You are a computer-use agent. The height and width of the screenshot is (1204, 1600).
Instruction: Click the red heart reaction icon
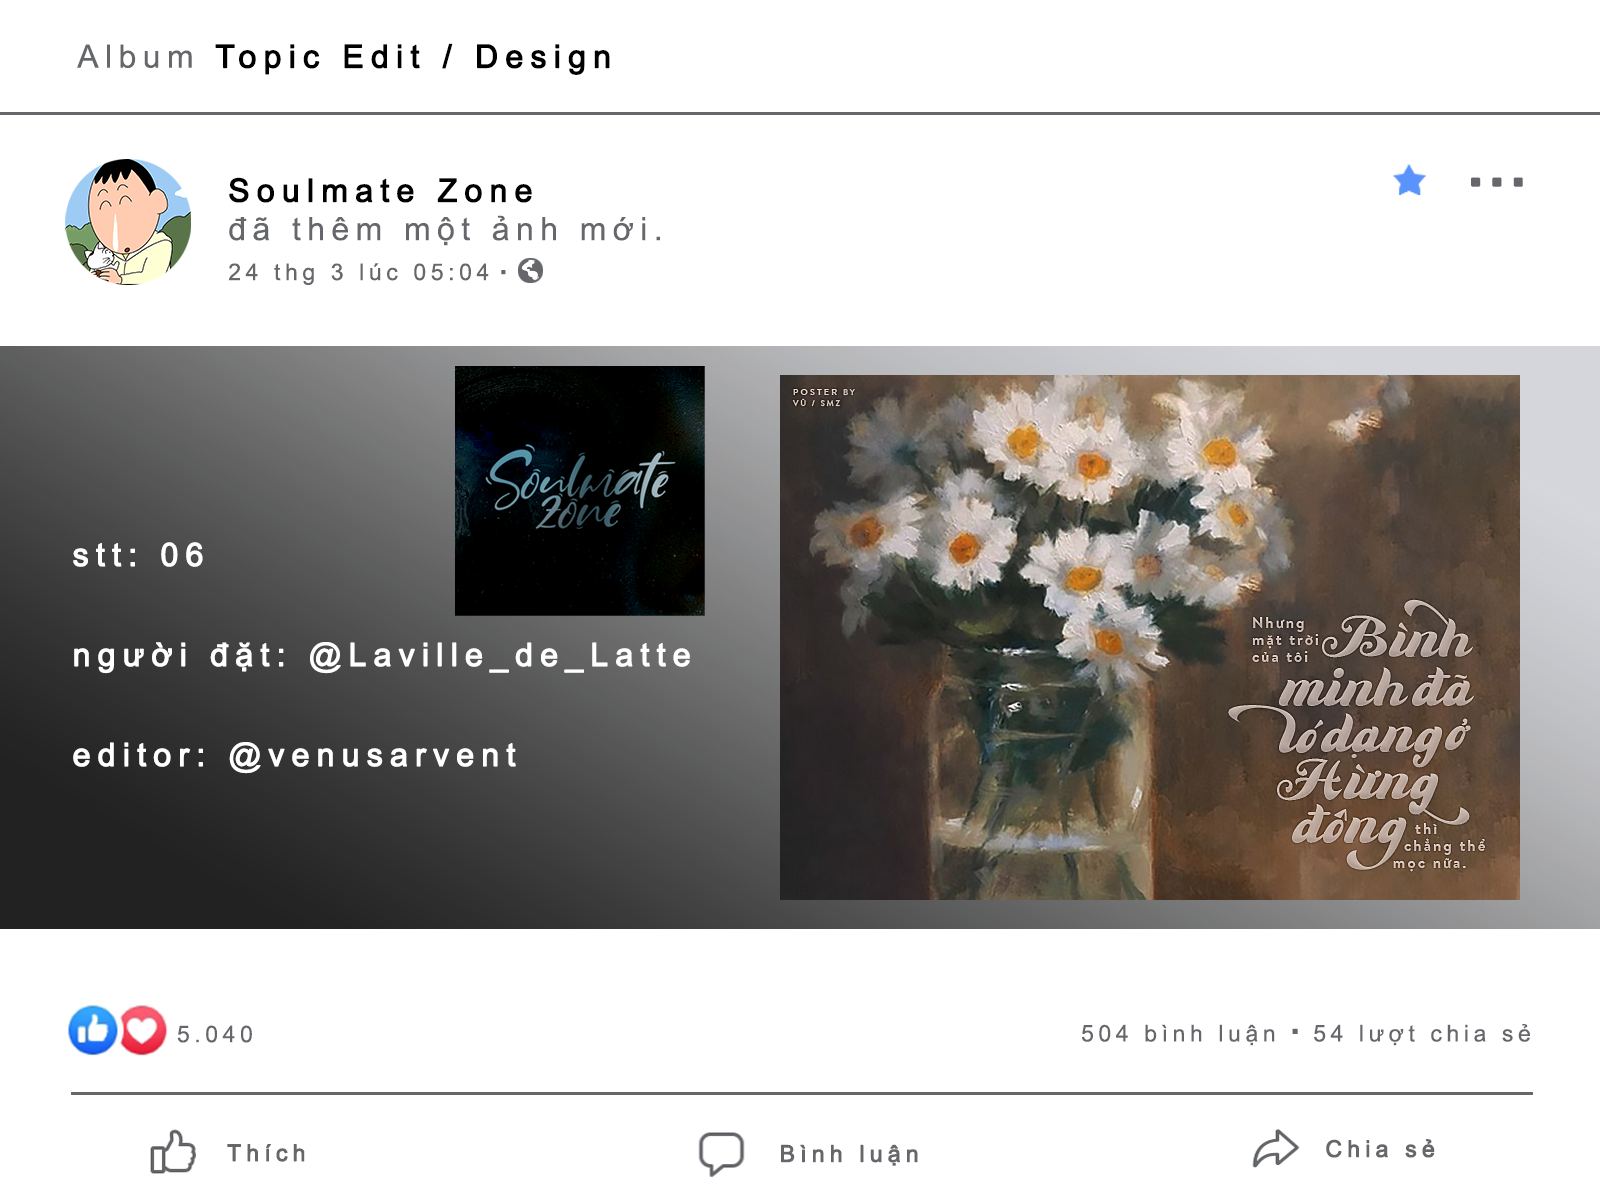pos(143,1030)
